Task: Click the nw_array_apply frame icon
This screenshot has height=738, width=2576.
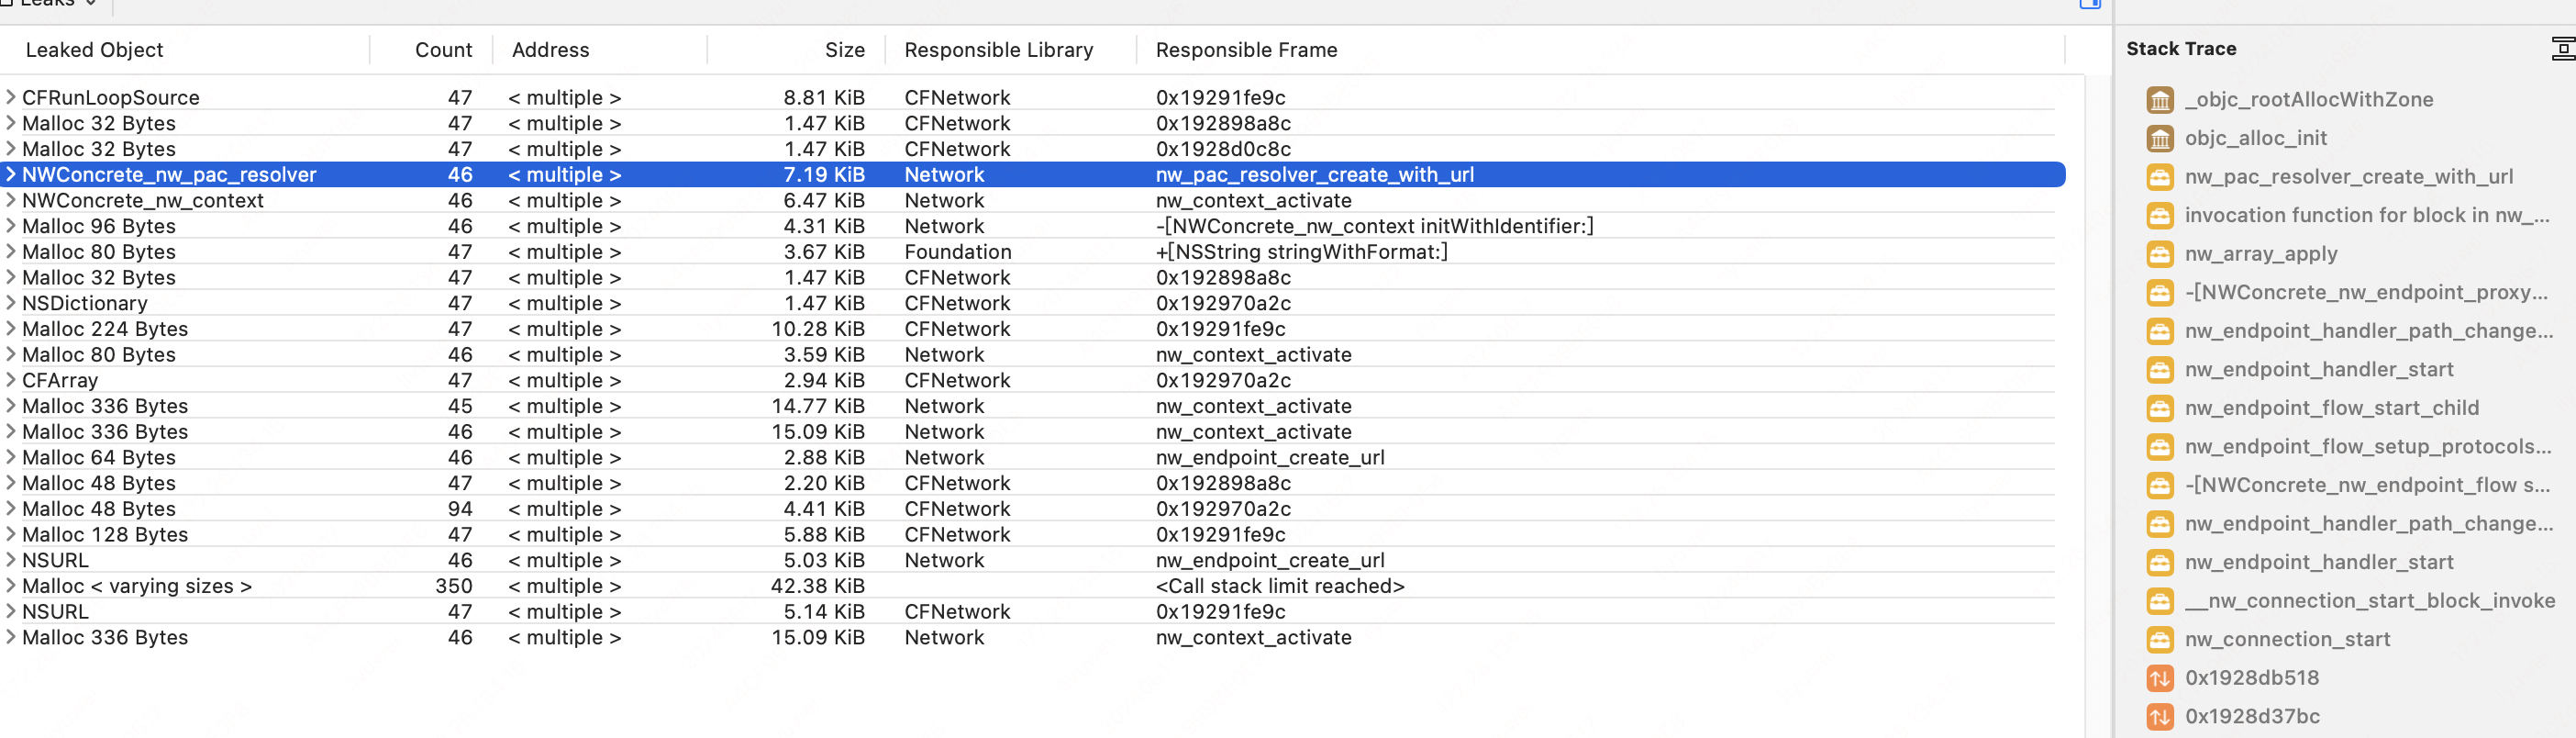Action: point(2159,254)
